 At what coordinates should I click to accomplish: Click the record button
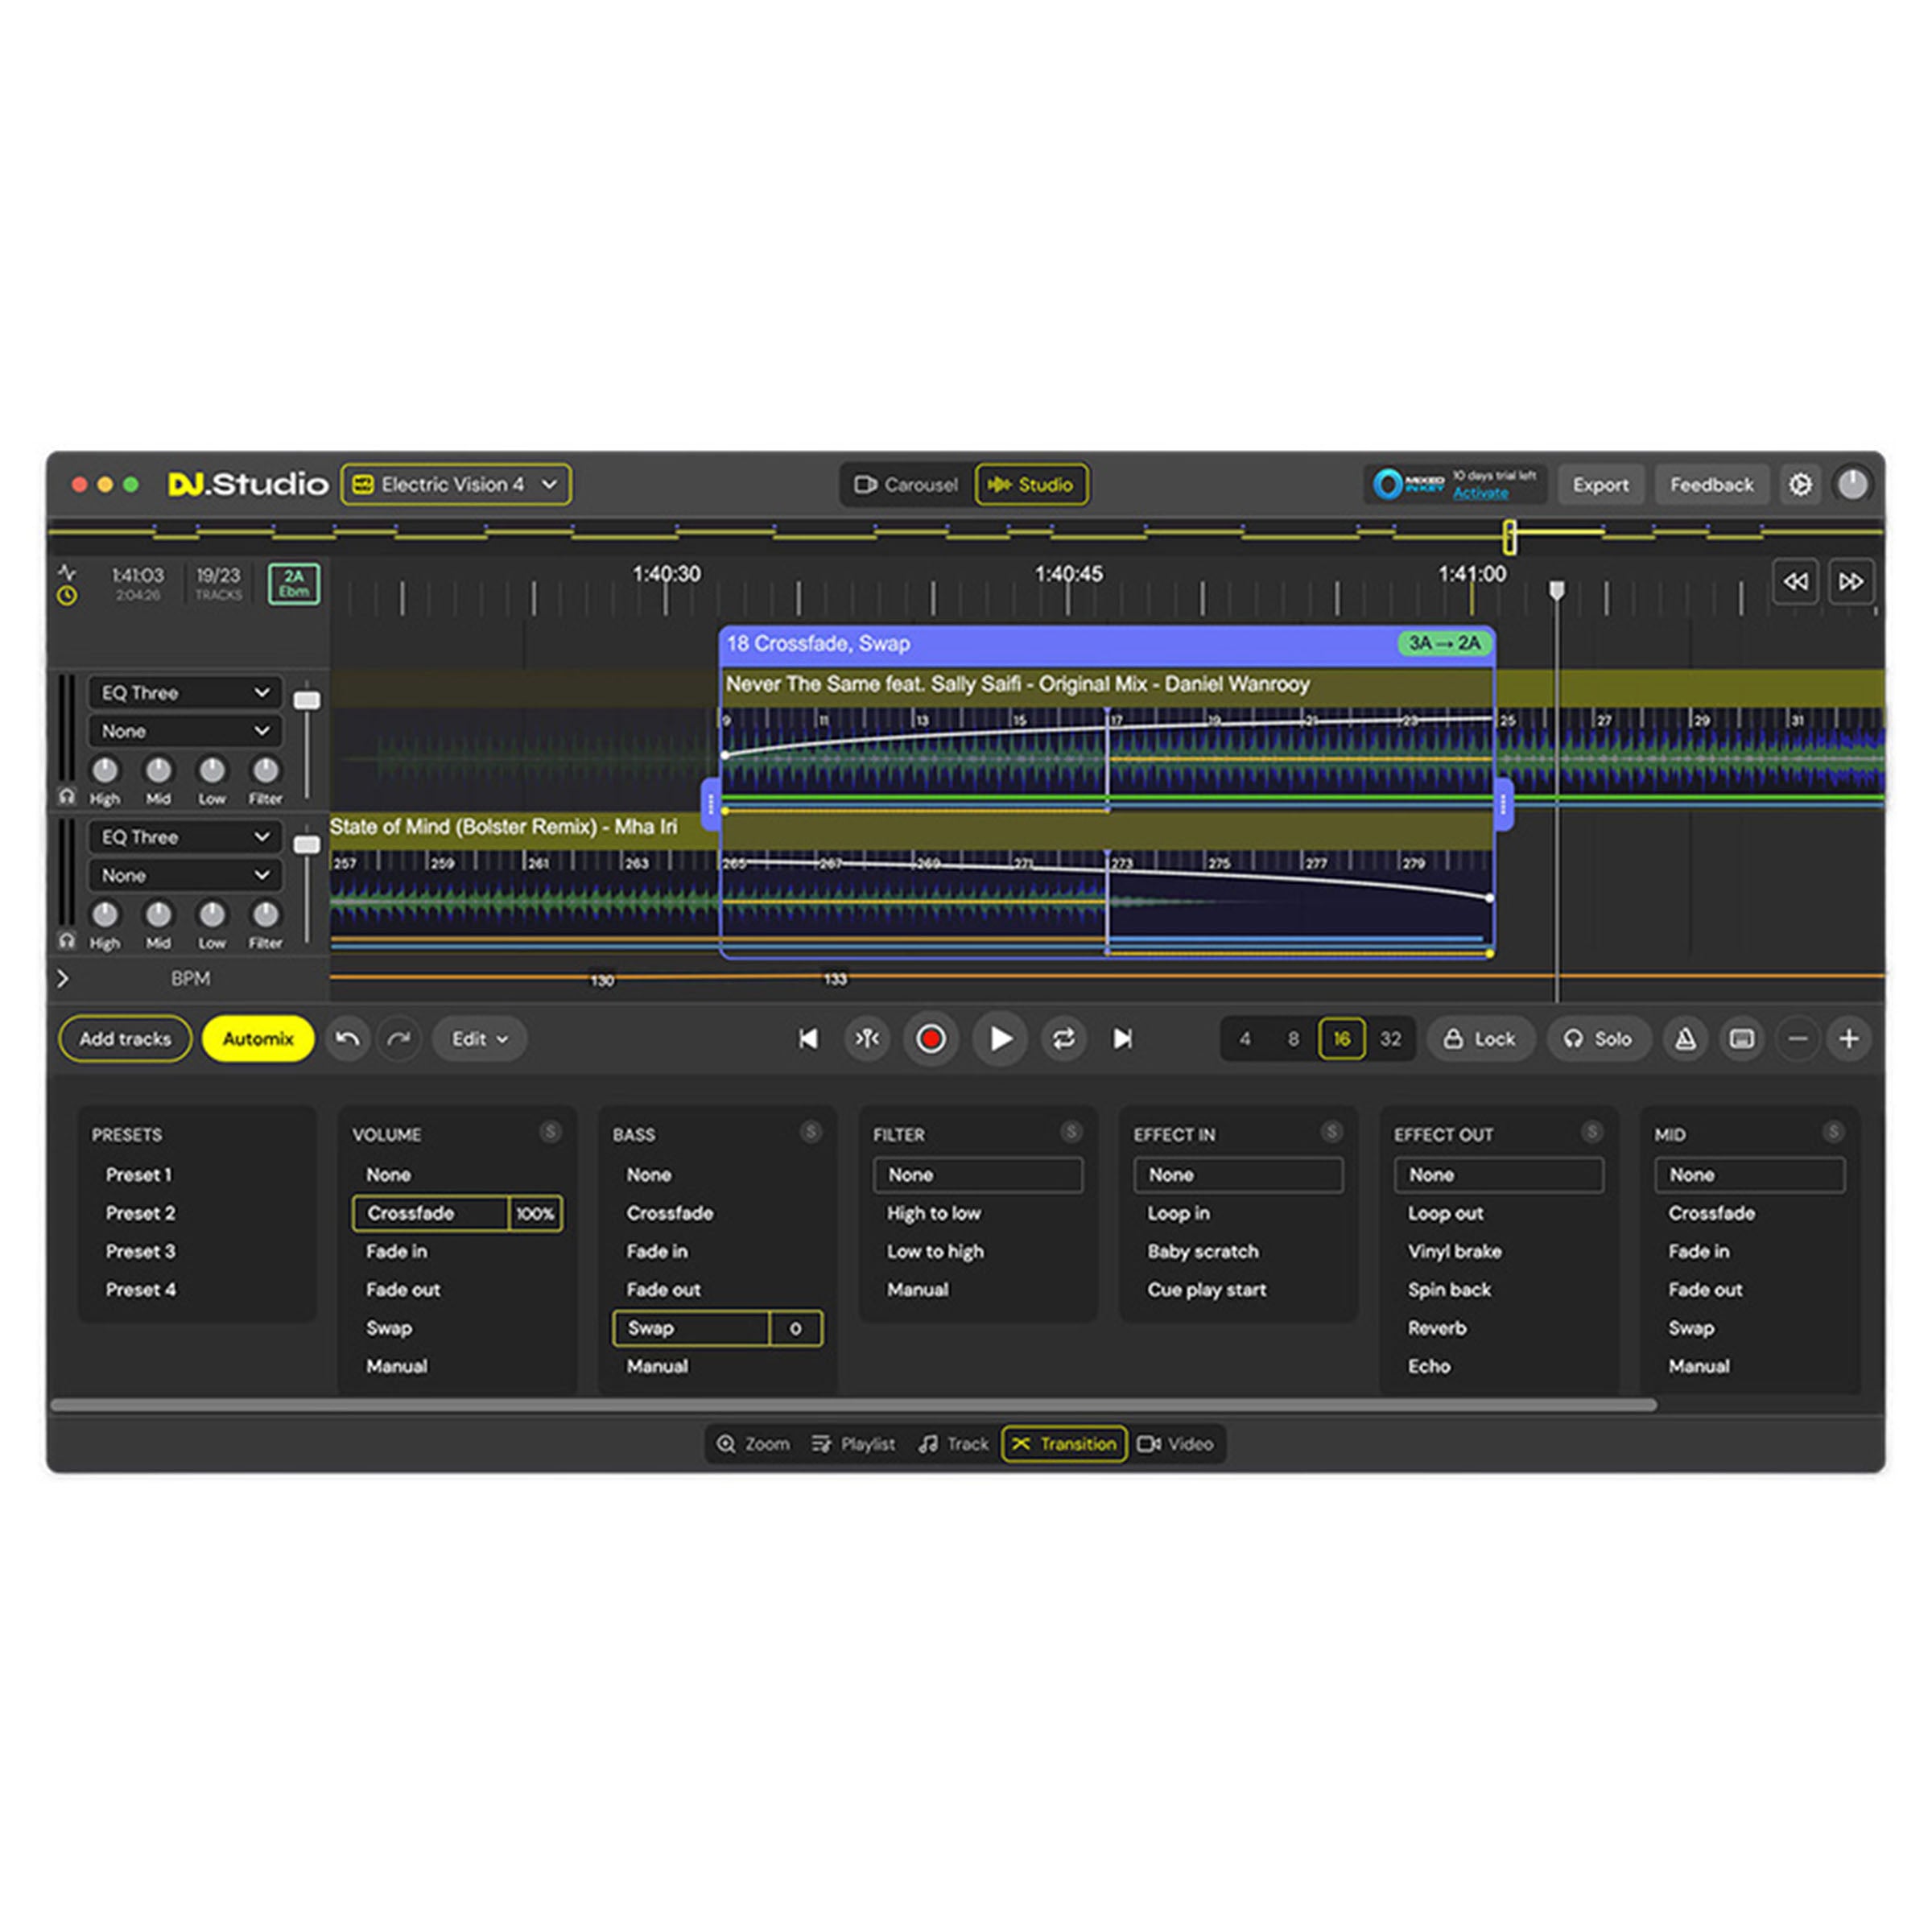coord(930,1039)
